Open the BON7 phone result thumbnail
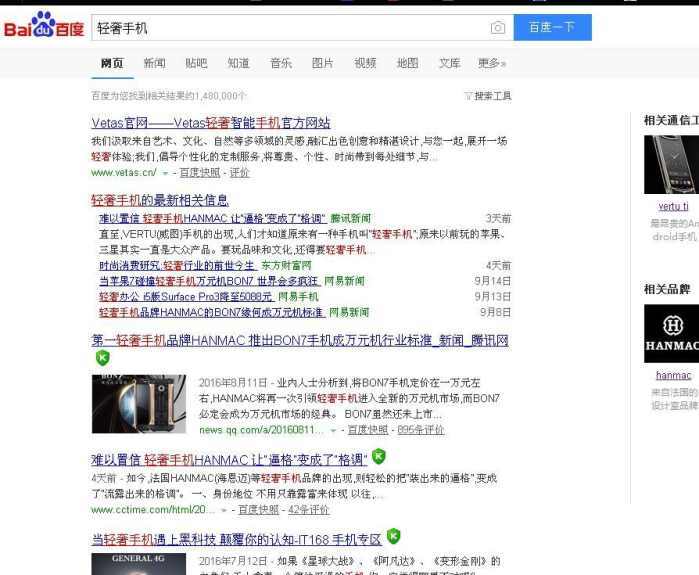The height and width of the screenshot is (575, 699). pos(139,404)
